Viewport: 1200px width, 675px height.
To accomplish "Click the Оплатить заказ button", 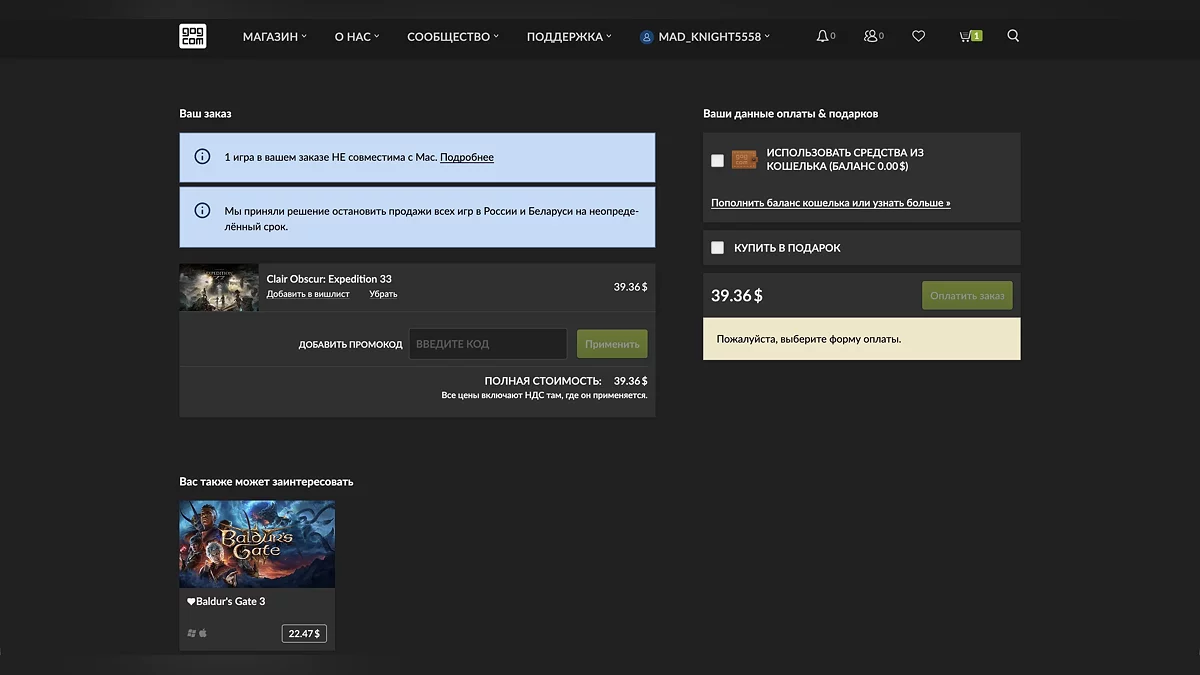I will tap(967, 295).
